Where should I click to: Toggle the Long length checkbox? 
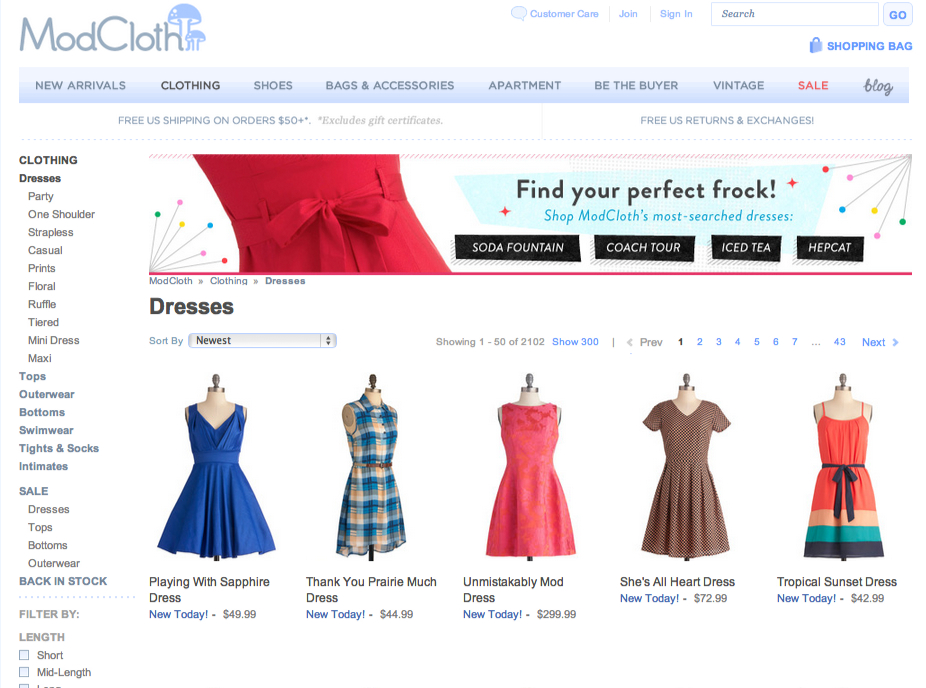[24, 686]
